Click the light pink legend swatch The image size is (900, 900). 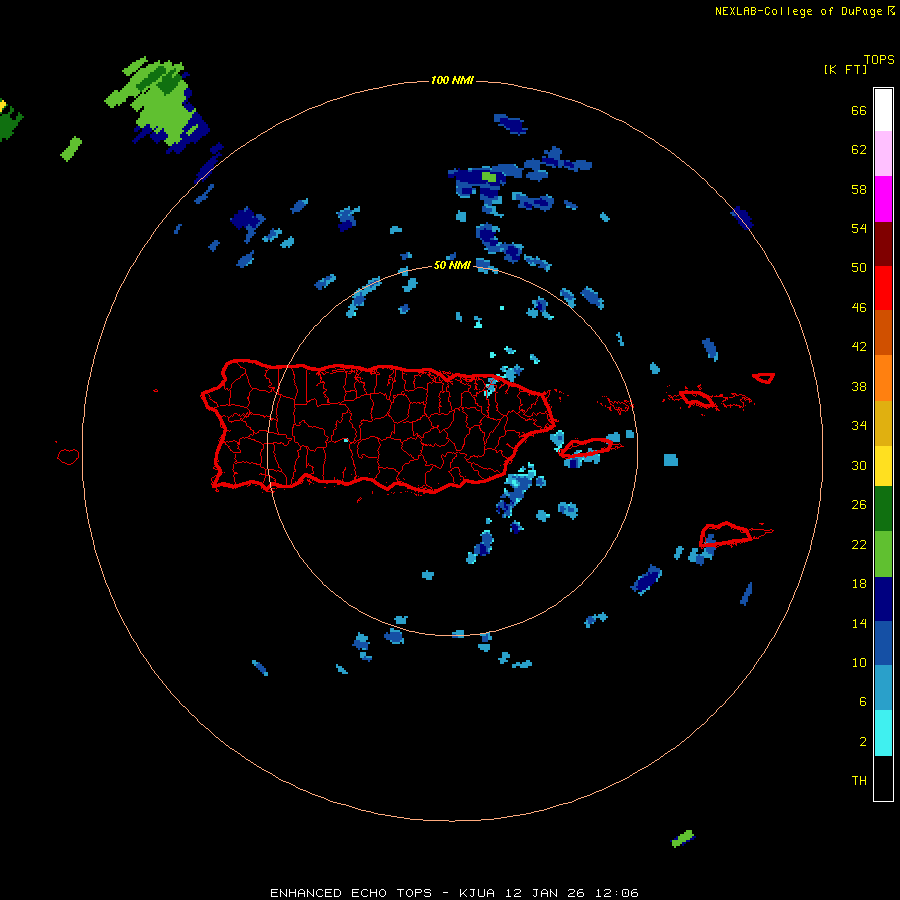tap(883, 153)
